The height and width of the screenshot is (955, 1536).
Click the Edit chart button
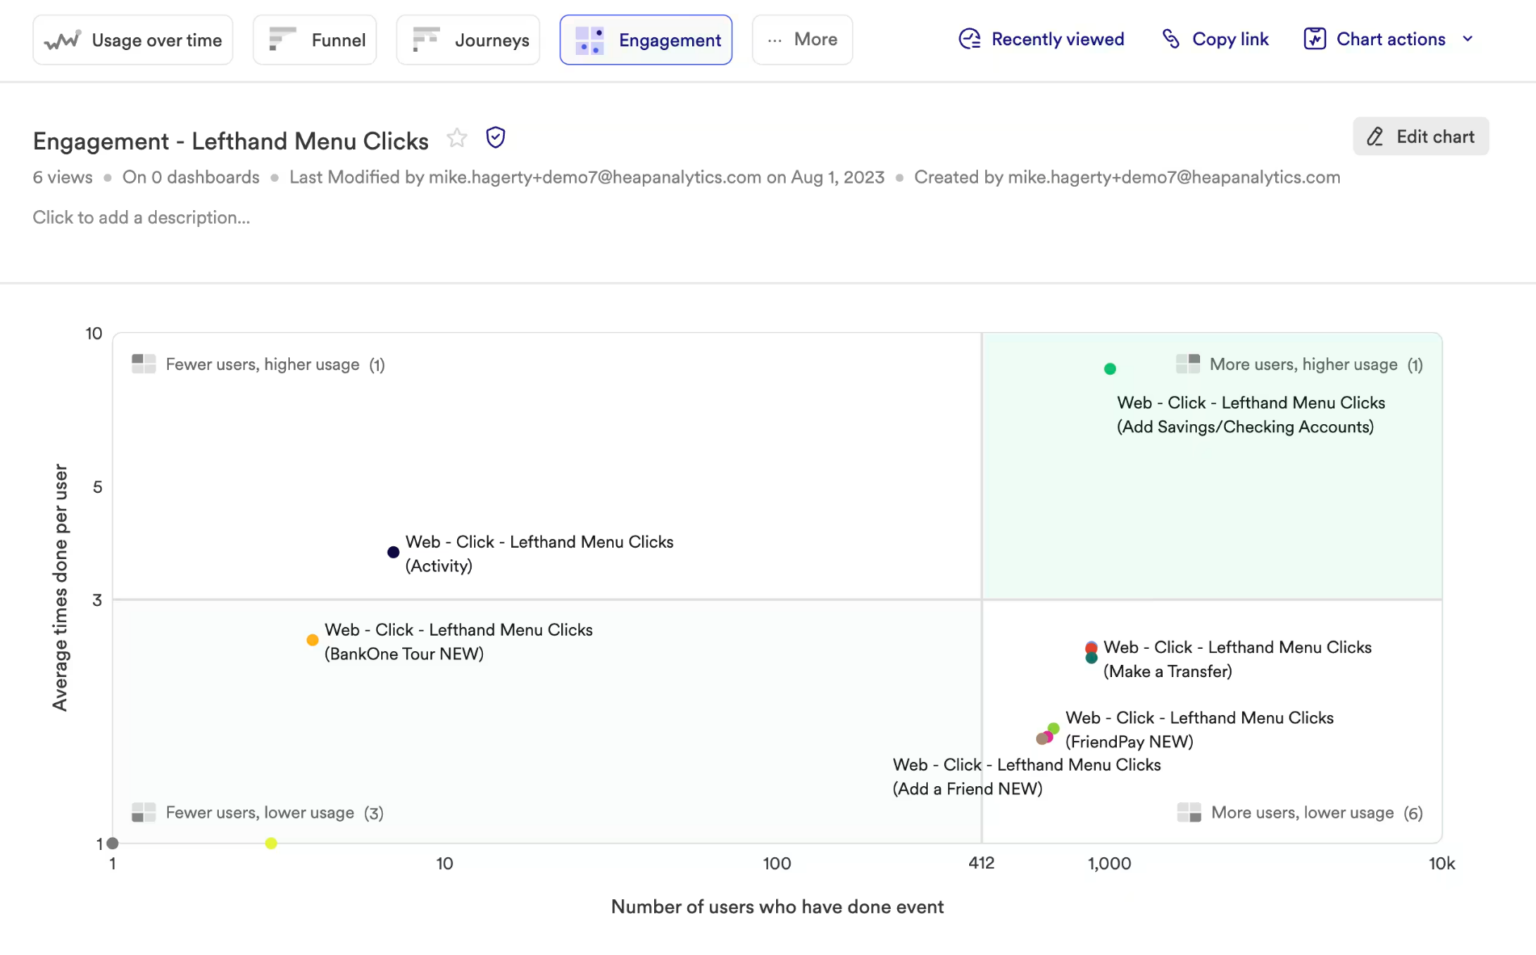click(x=1420, y=136)
